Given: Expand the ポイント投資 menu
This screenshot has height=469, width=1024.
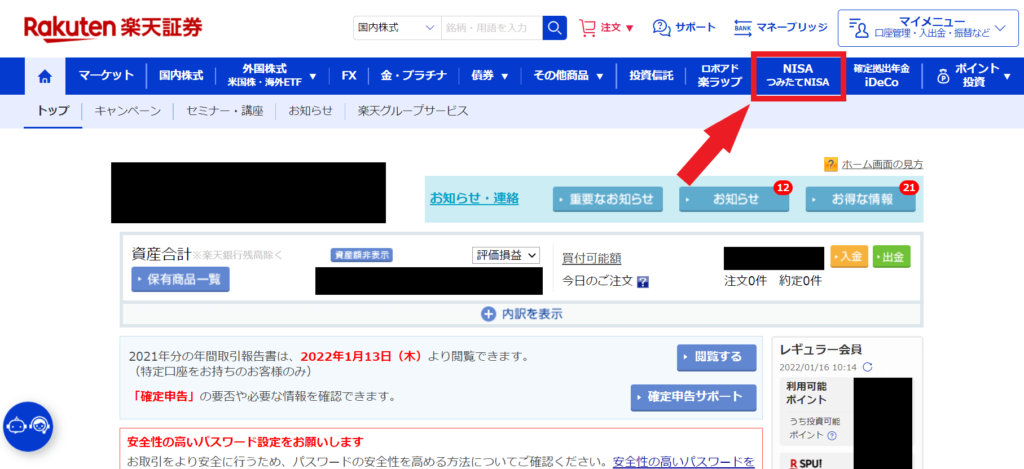Looking at the screenshot, I should tap(973, 76).
